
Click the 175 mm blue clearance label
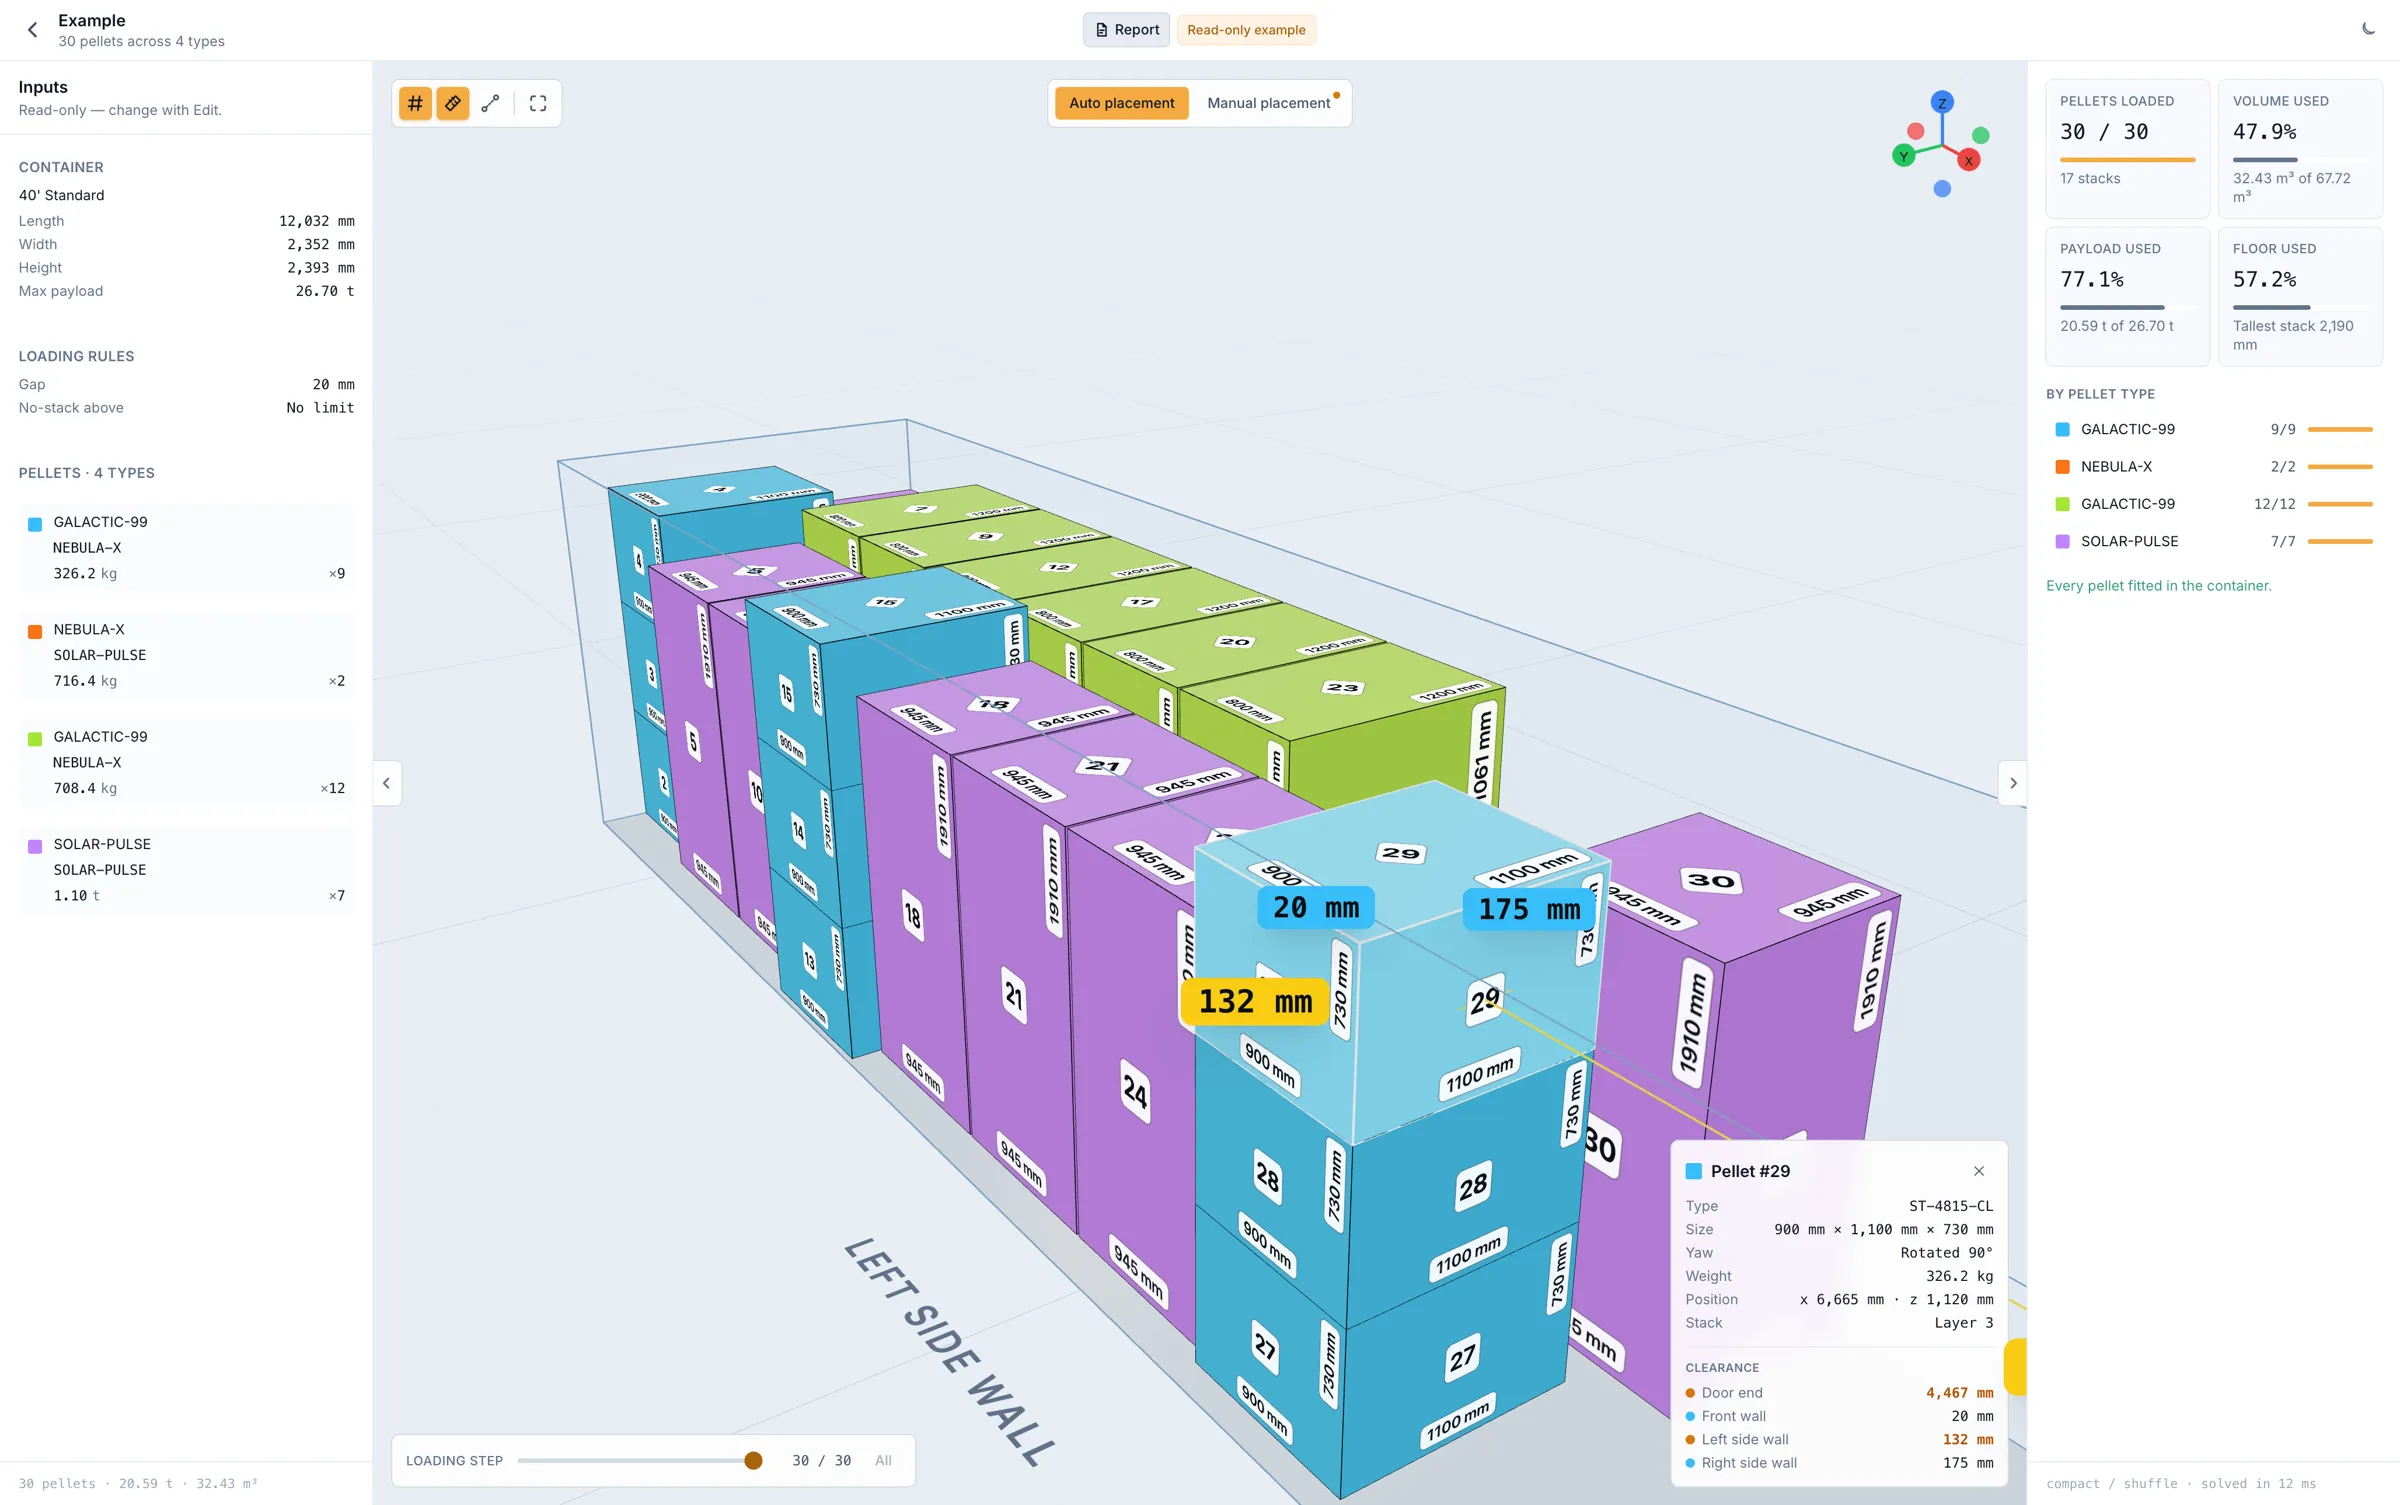tap(1529, 909)
